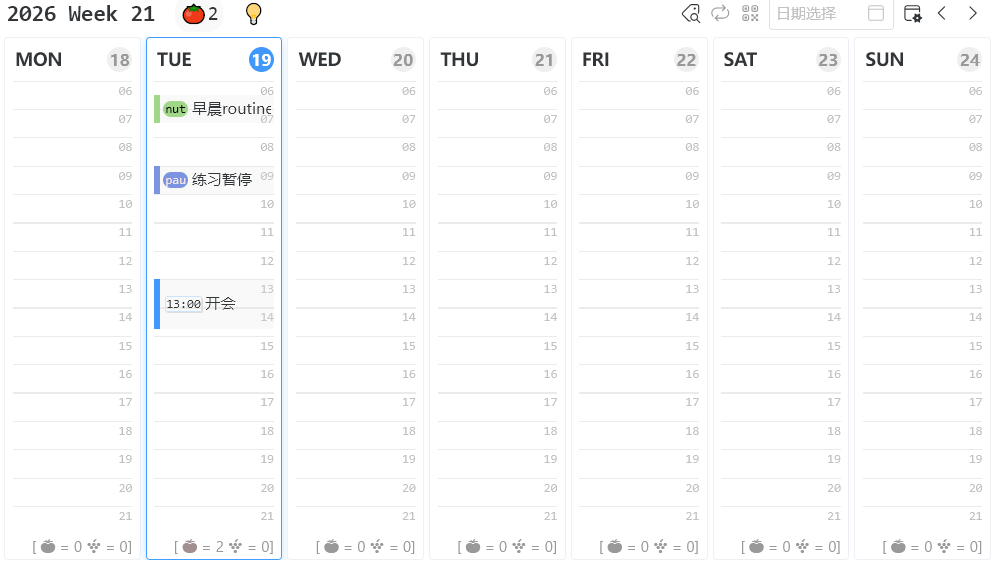Click Saturday's pomodoro summary footer
999x571 pixels.
[790, 547]
